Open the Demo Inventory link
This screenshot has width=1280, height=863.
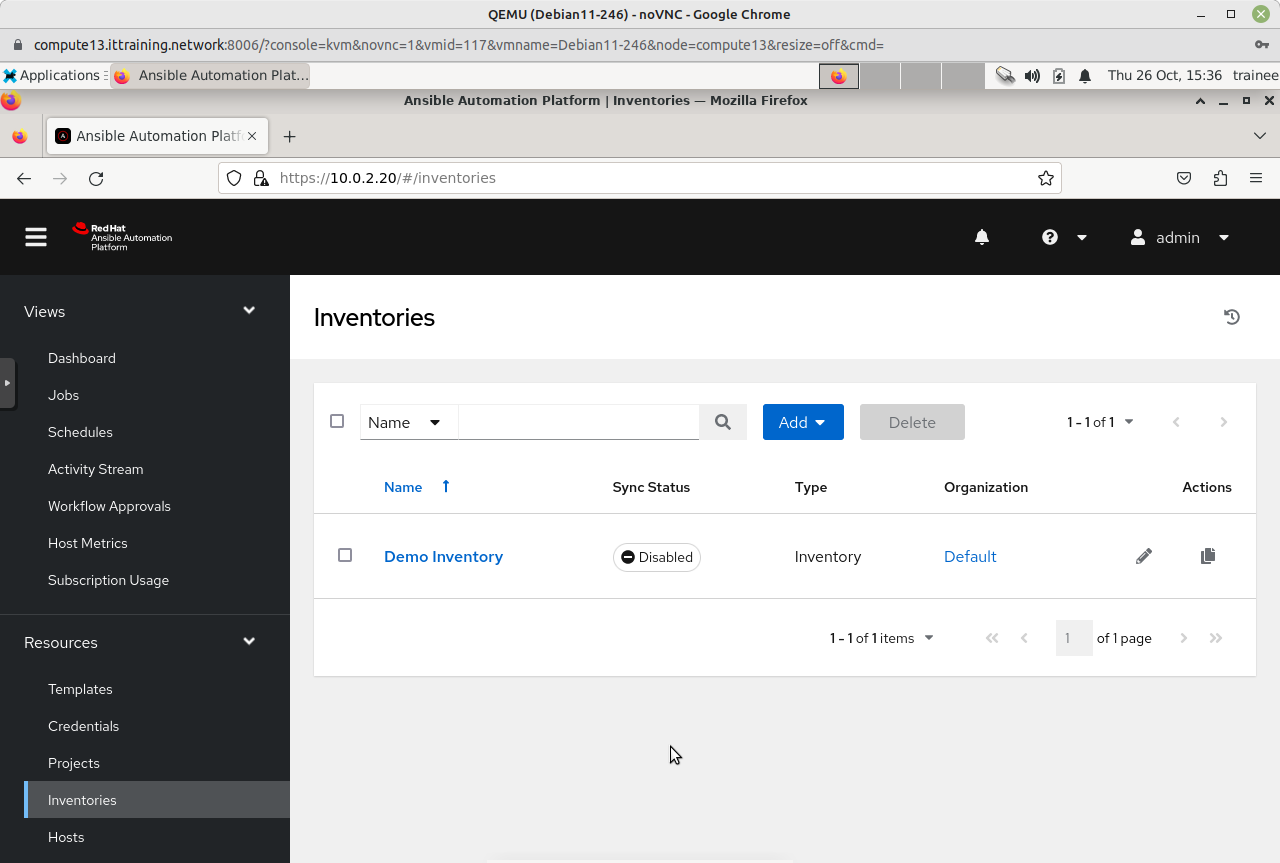tap(443, 556)
